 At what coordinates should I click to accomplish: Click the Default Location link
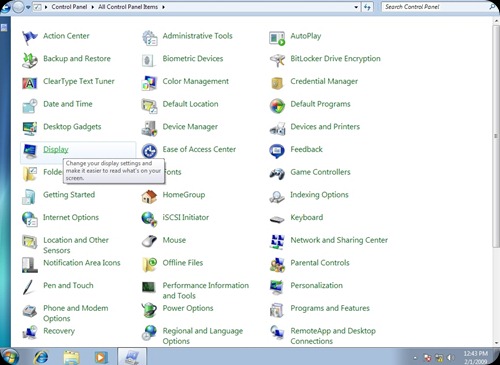point(190,104)
